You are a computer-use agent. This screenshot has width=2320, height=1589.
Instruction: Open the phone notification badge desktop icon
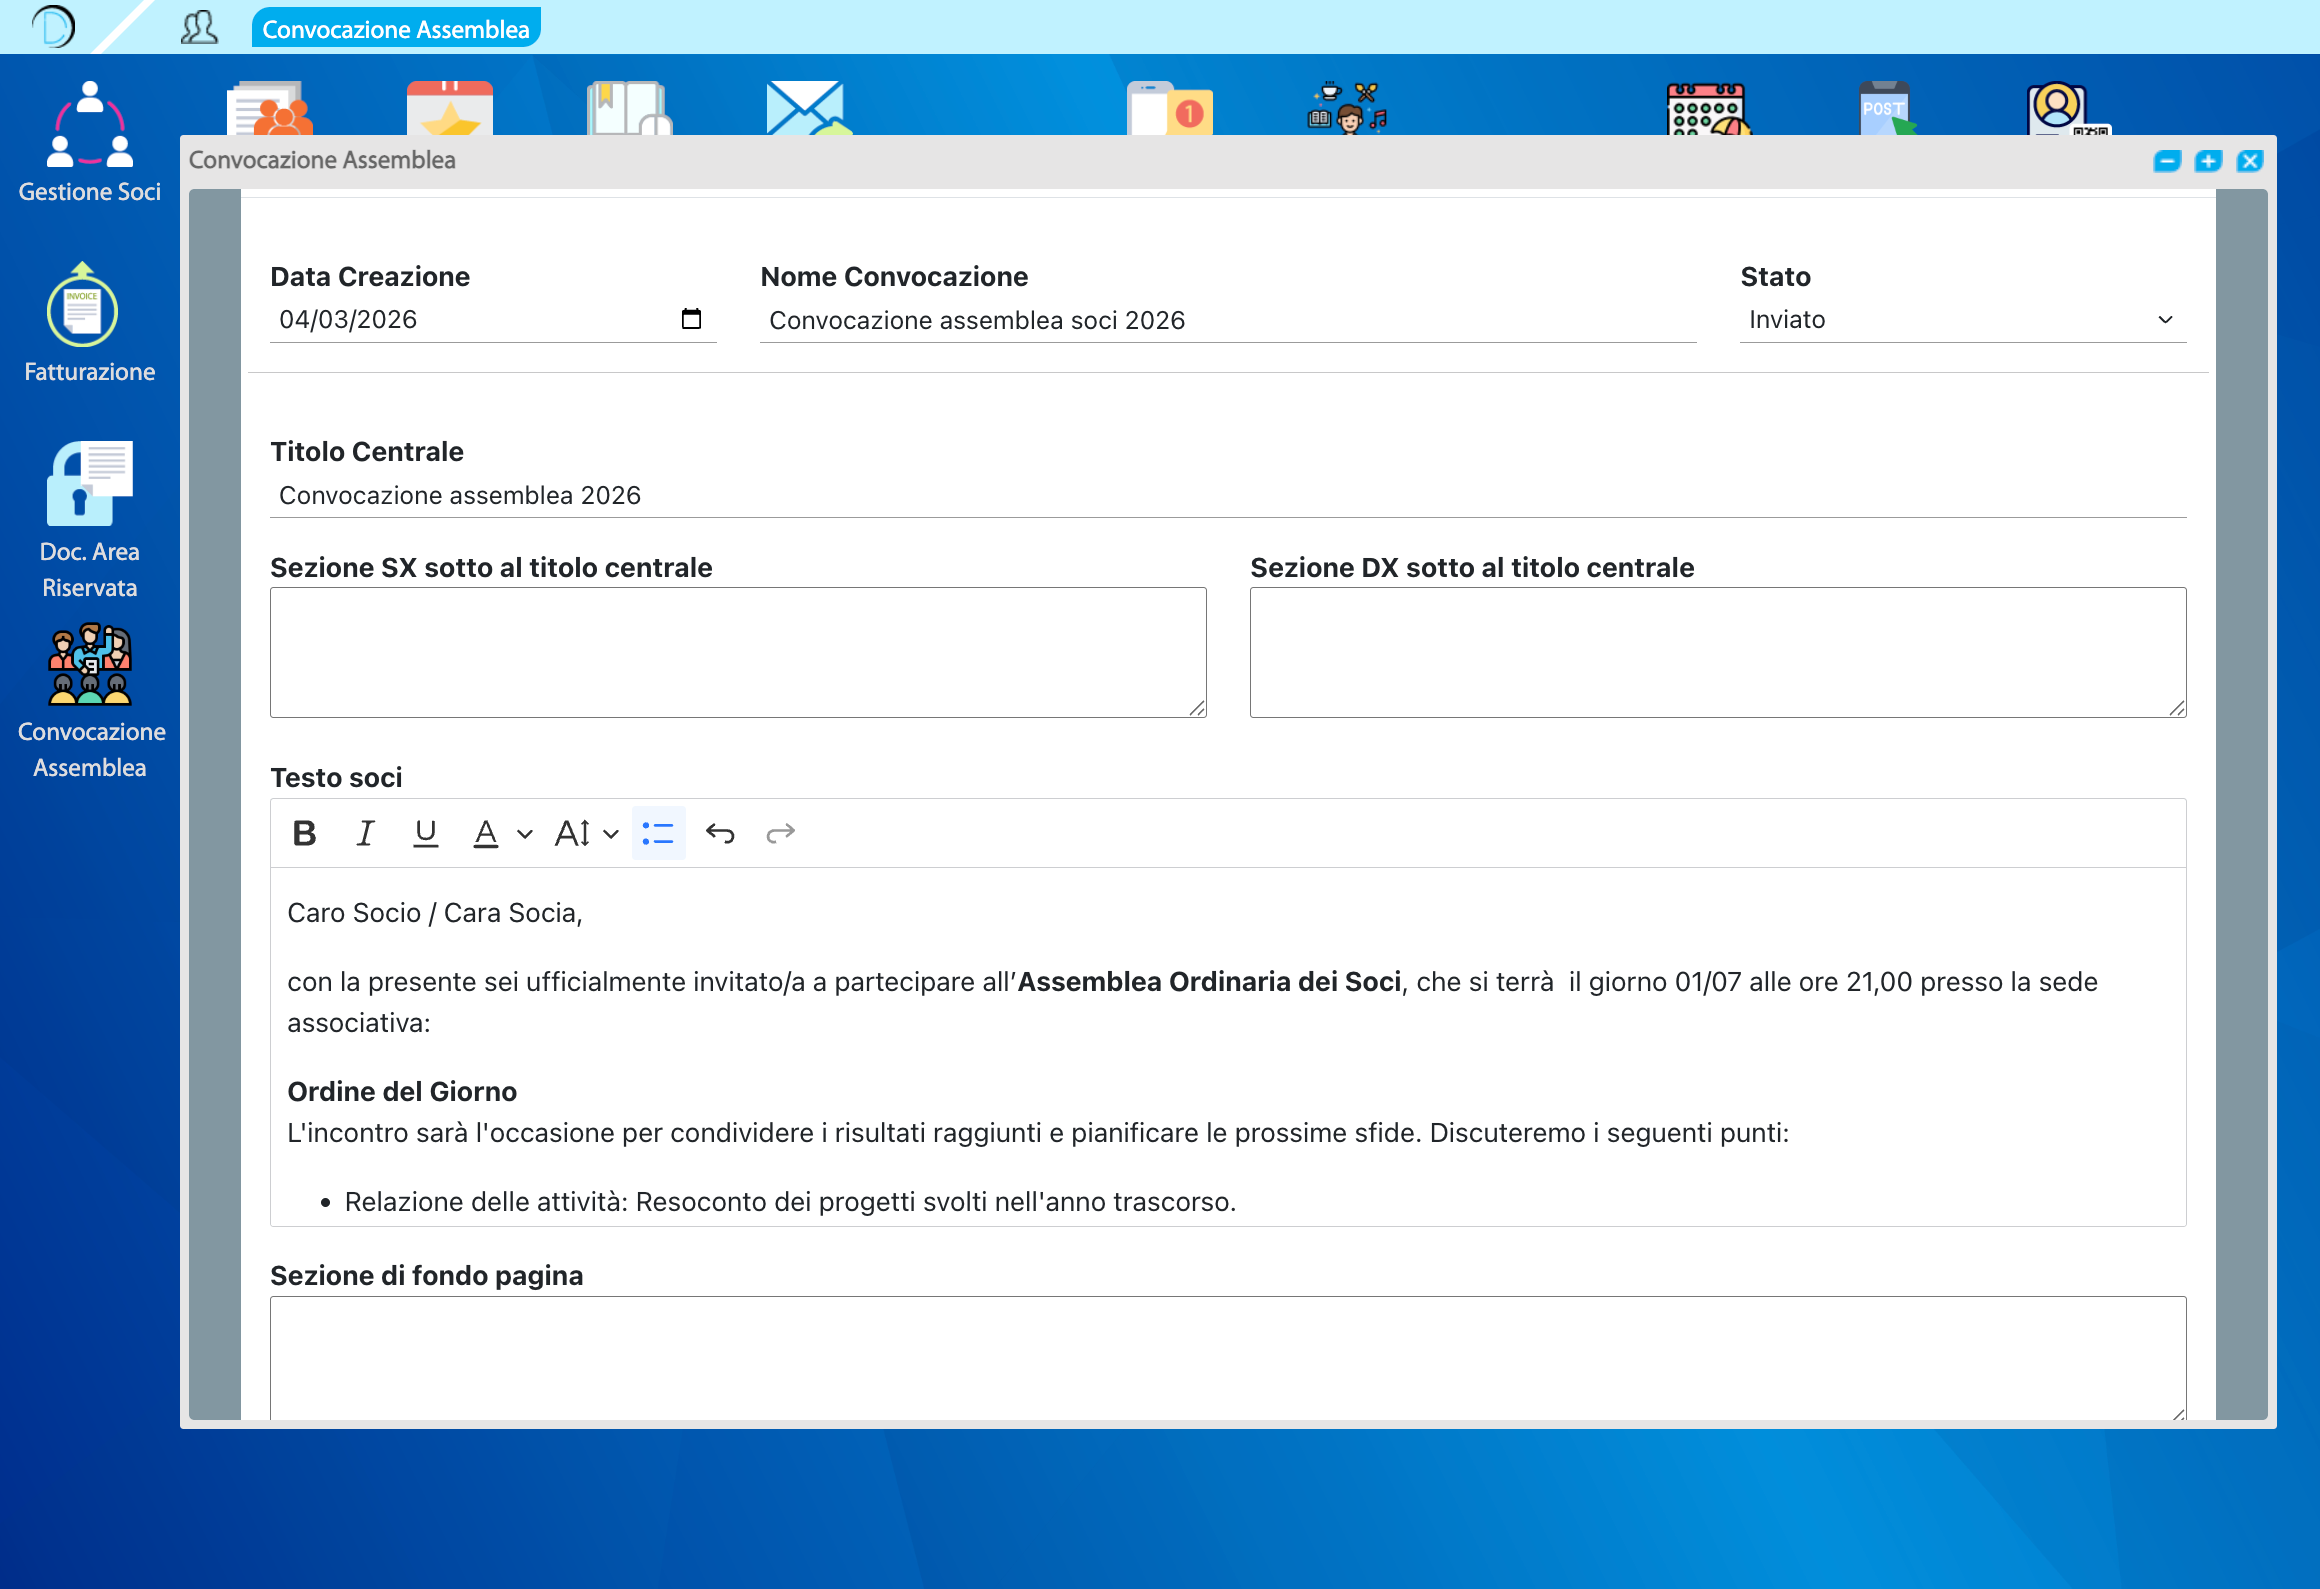pos(1170,108)
